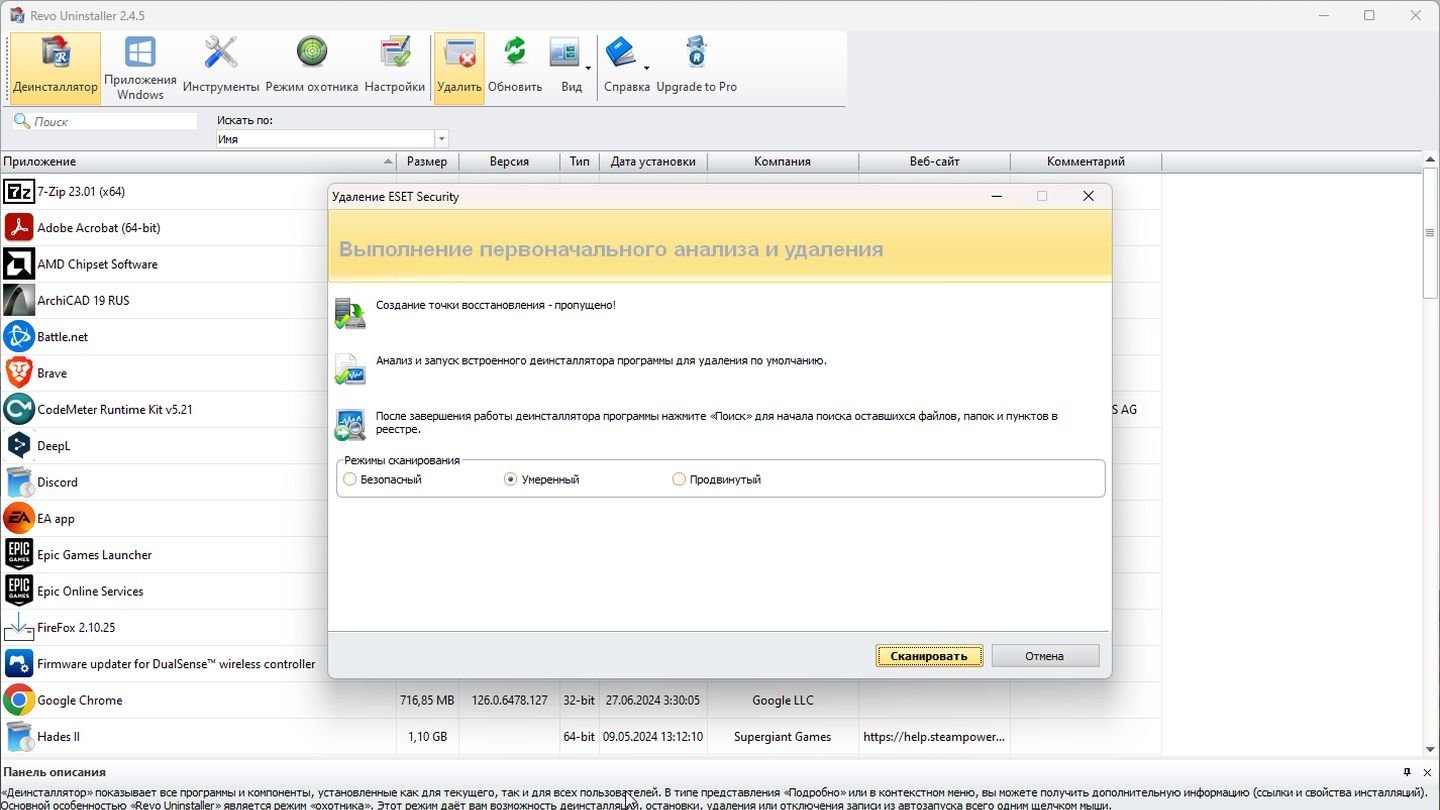Sort by Версия column header
Image resolution: width=1440 pixels, height=810 pixels.
pyautogui.click(x=509, y=161)
